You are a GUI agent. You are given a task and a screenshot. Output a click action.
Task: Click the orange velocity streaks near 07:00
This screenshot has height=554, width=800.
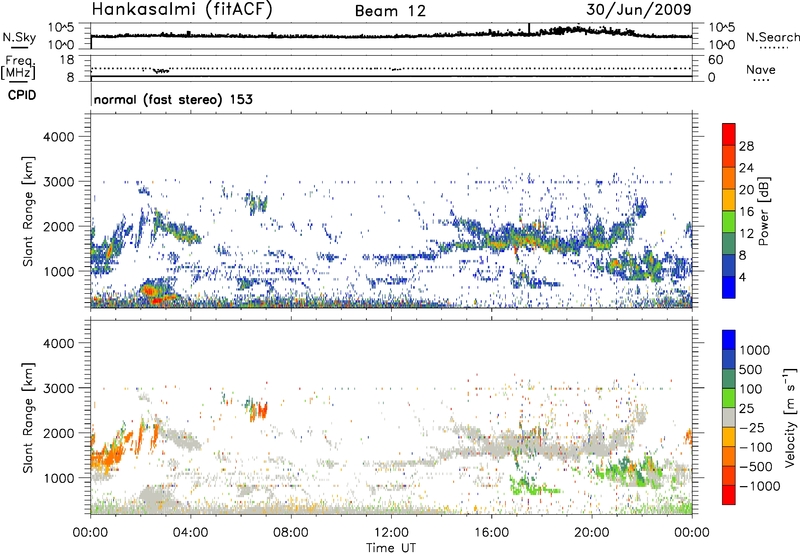click(261, 410)
